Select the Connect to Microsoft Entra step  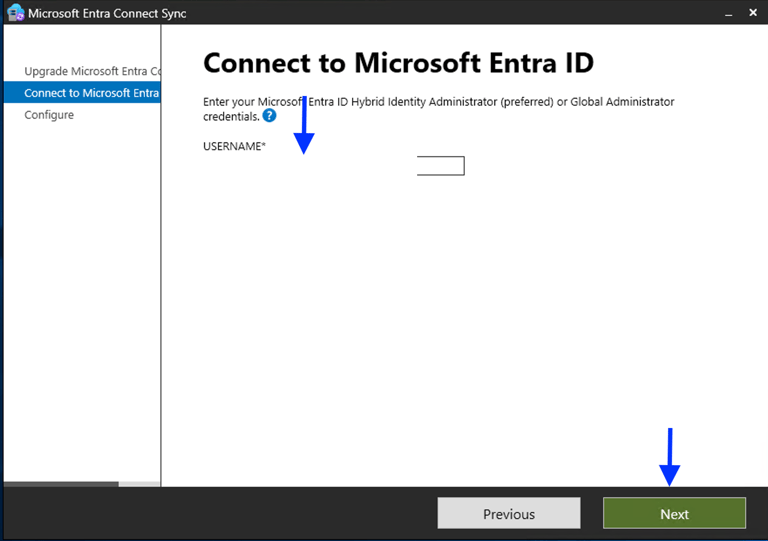click(82, 93)
